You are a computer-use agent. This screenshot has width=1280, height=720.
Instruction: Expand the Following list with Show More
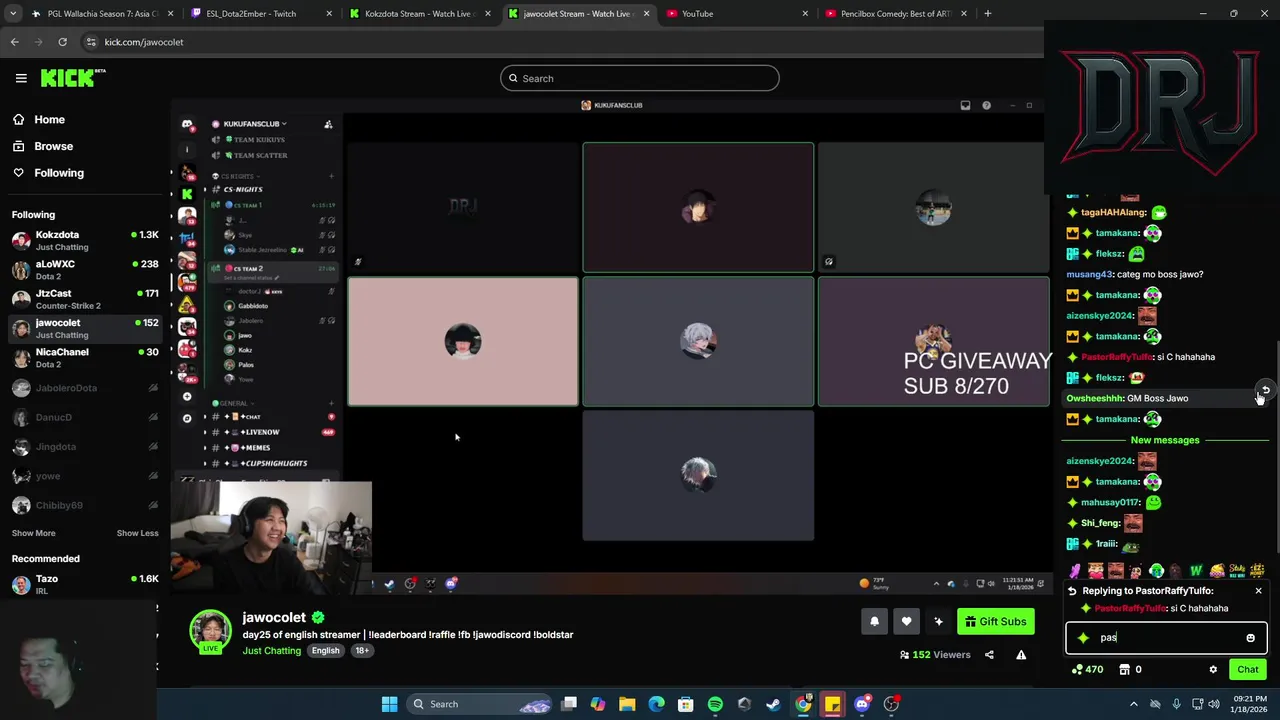point(33,533)
